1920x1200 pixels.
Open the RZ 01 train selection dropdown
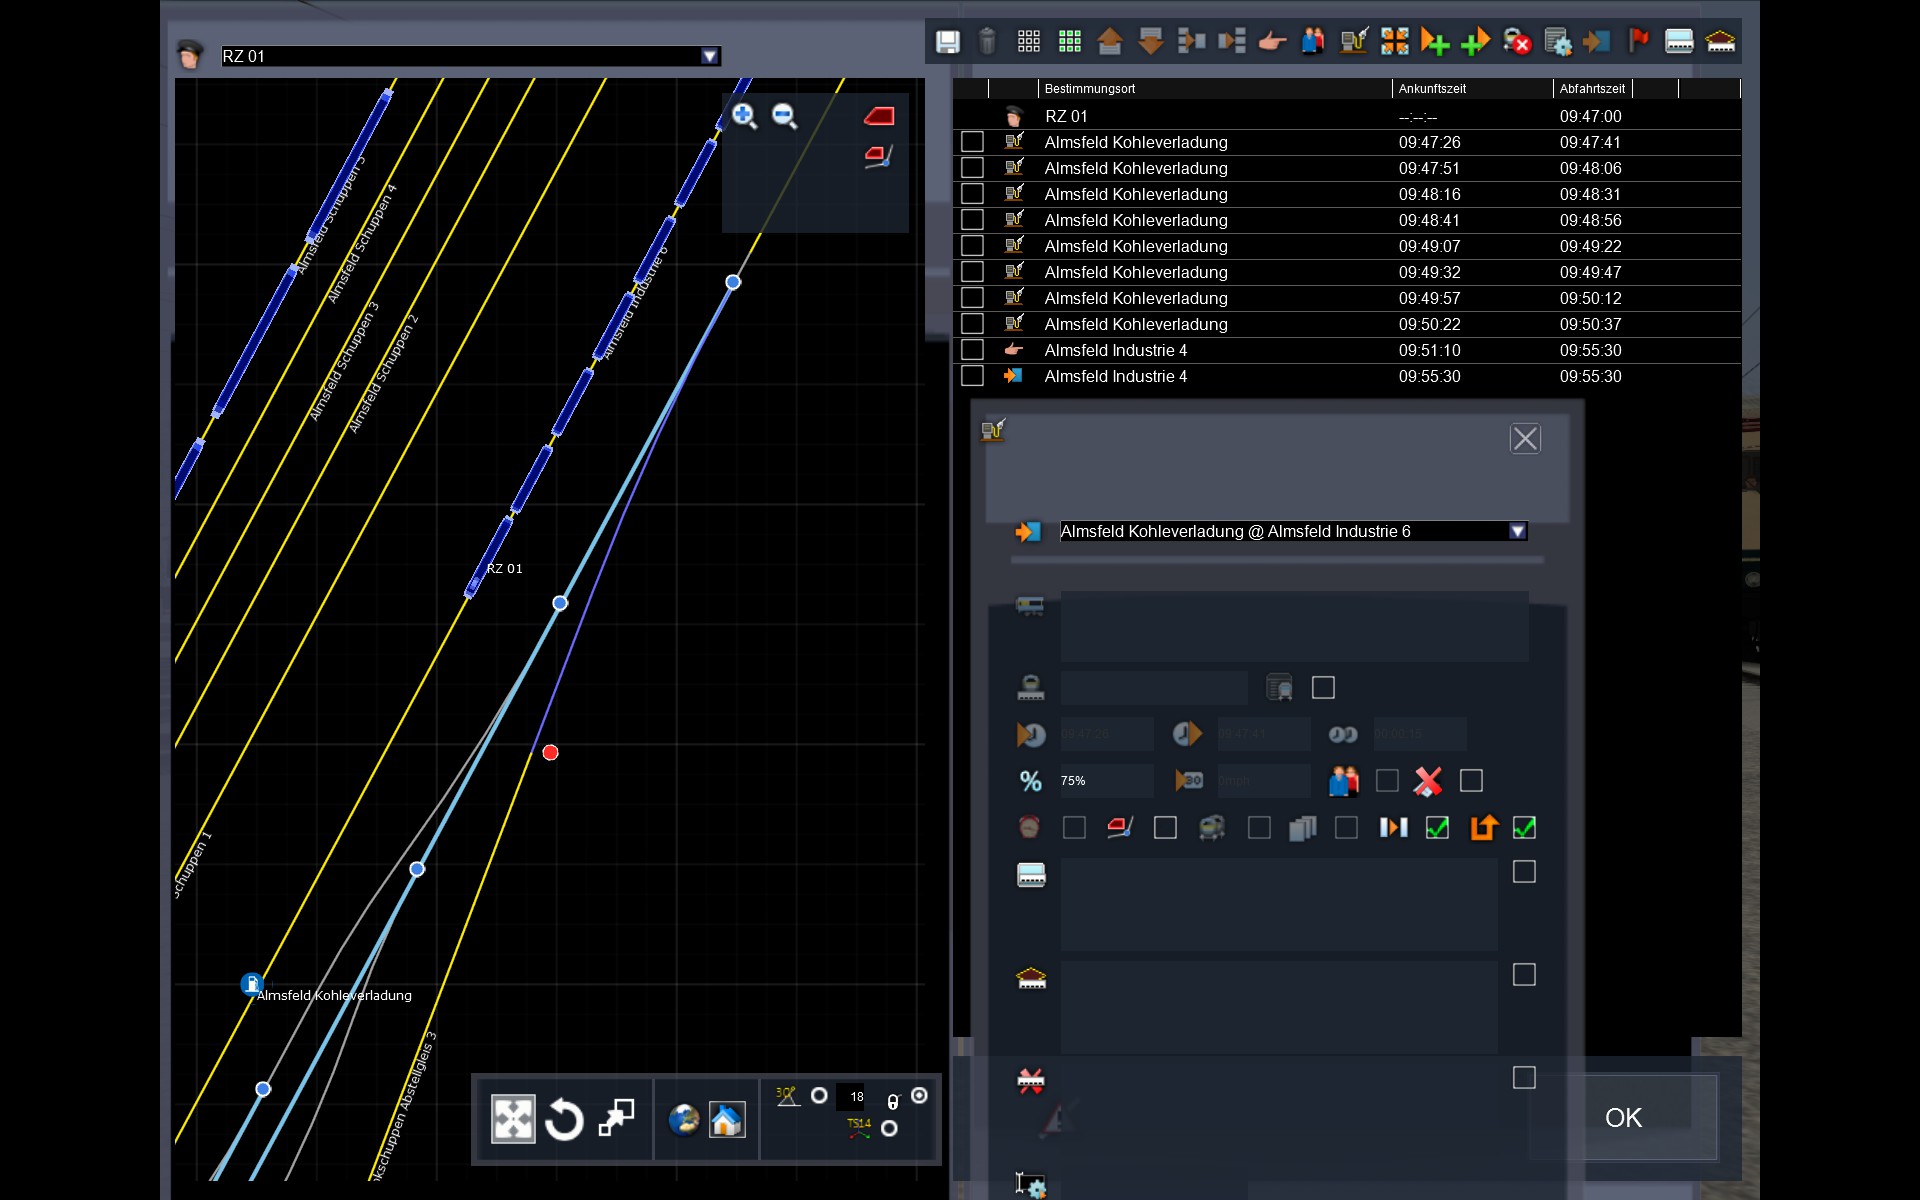click(x=709, y=56)
